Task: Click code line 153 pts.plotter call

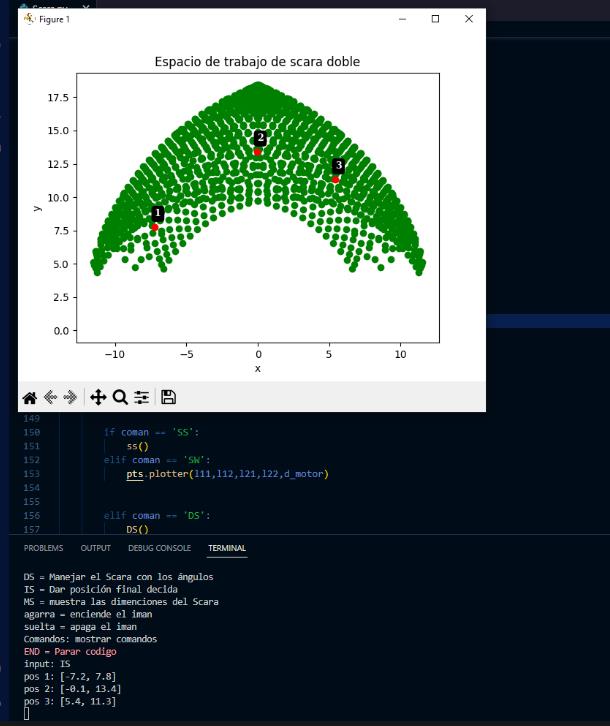Action: tap(227, 474)
